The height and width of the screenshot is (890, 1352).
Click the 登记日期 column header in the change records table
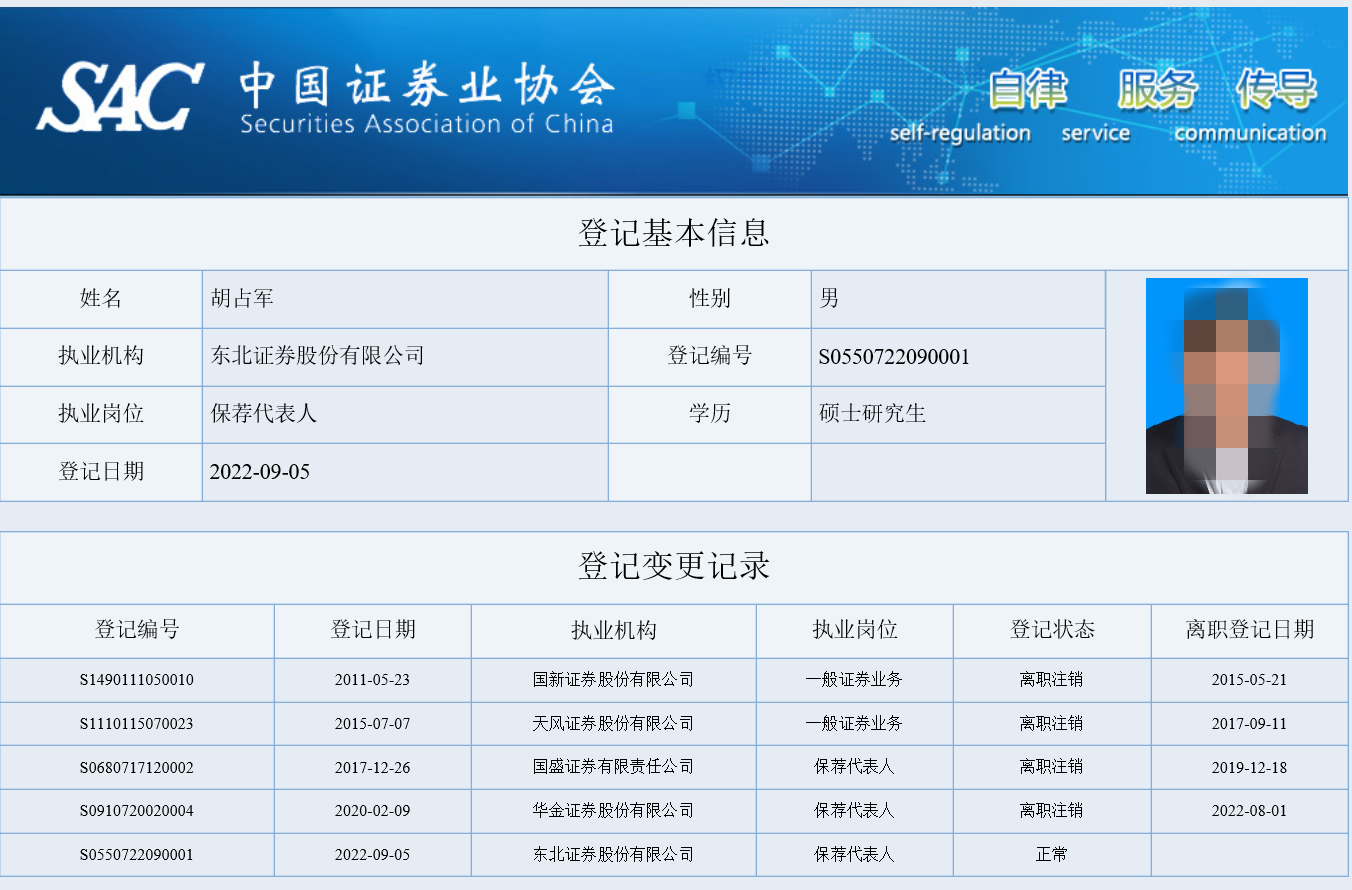click(x=373, y=630)
